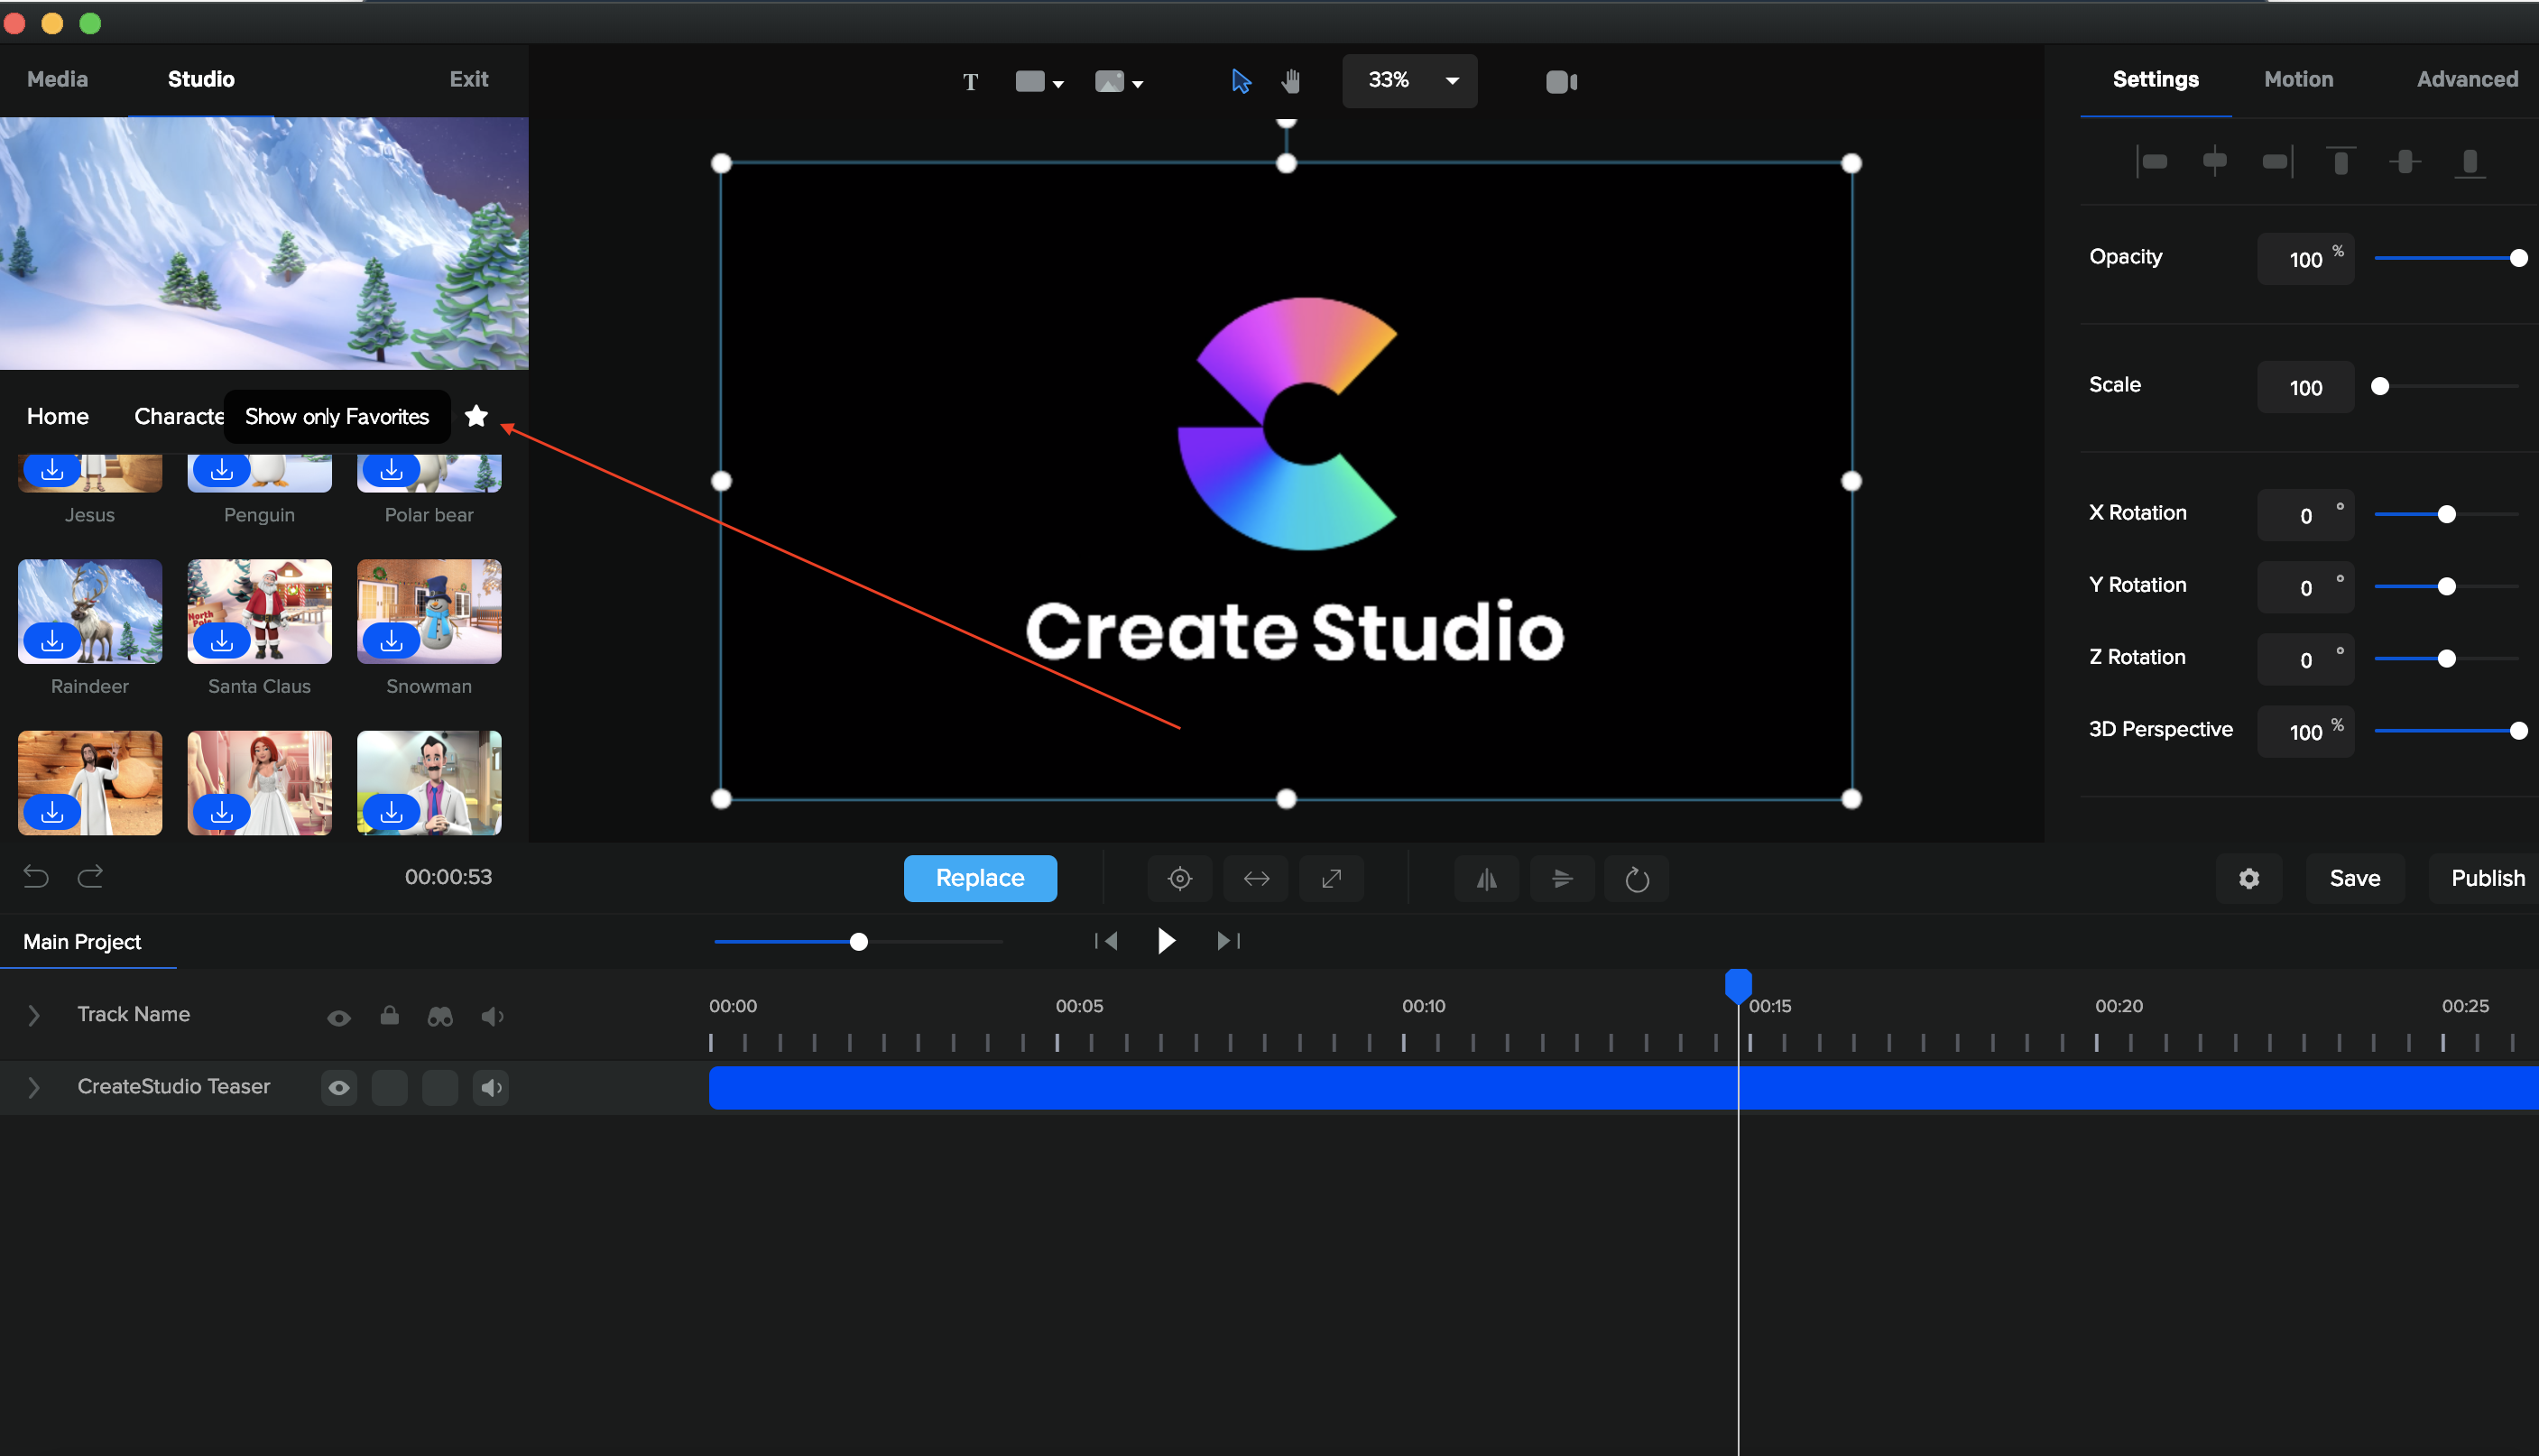Viewport: 2539px width, 1456px height.
Task: Click the Opacity value field
Action: (2305, 259)
